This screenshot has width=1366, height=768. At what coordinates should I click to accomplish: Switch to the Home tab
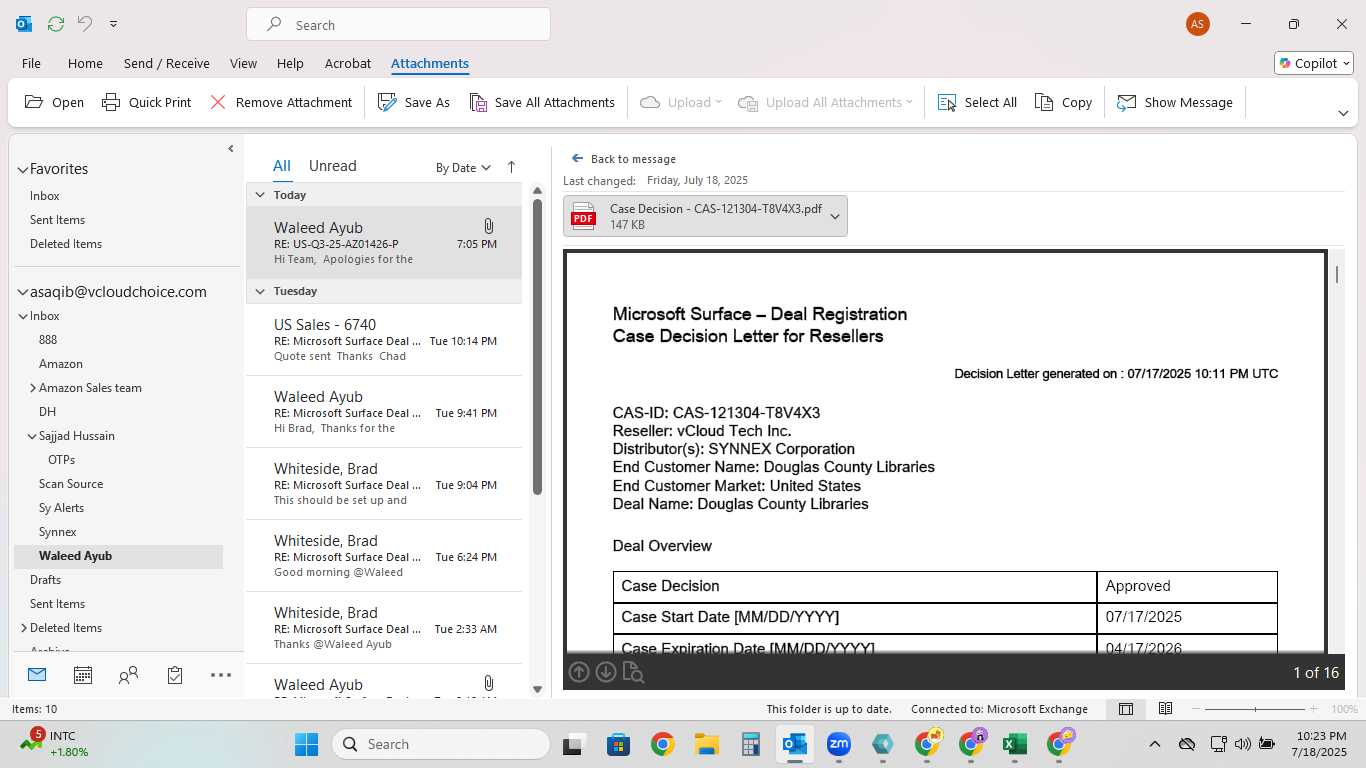coord(85,63)
